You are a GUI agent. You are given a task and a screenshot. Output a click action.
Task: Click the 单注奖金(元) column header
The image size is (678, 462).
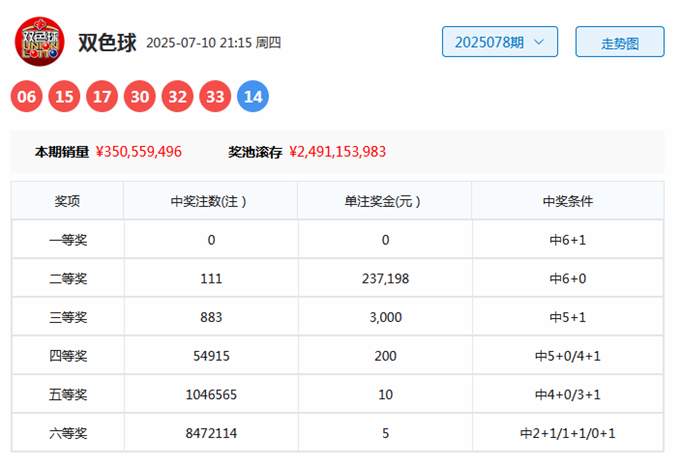(384, 201)
